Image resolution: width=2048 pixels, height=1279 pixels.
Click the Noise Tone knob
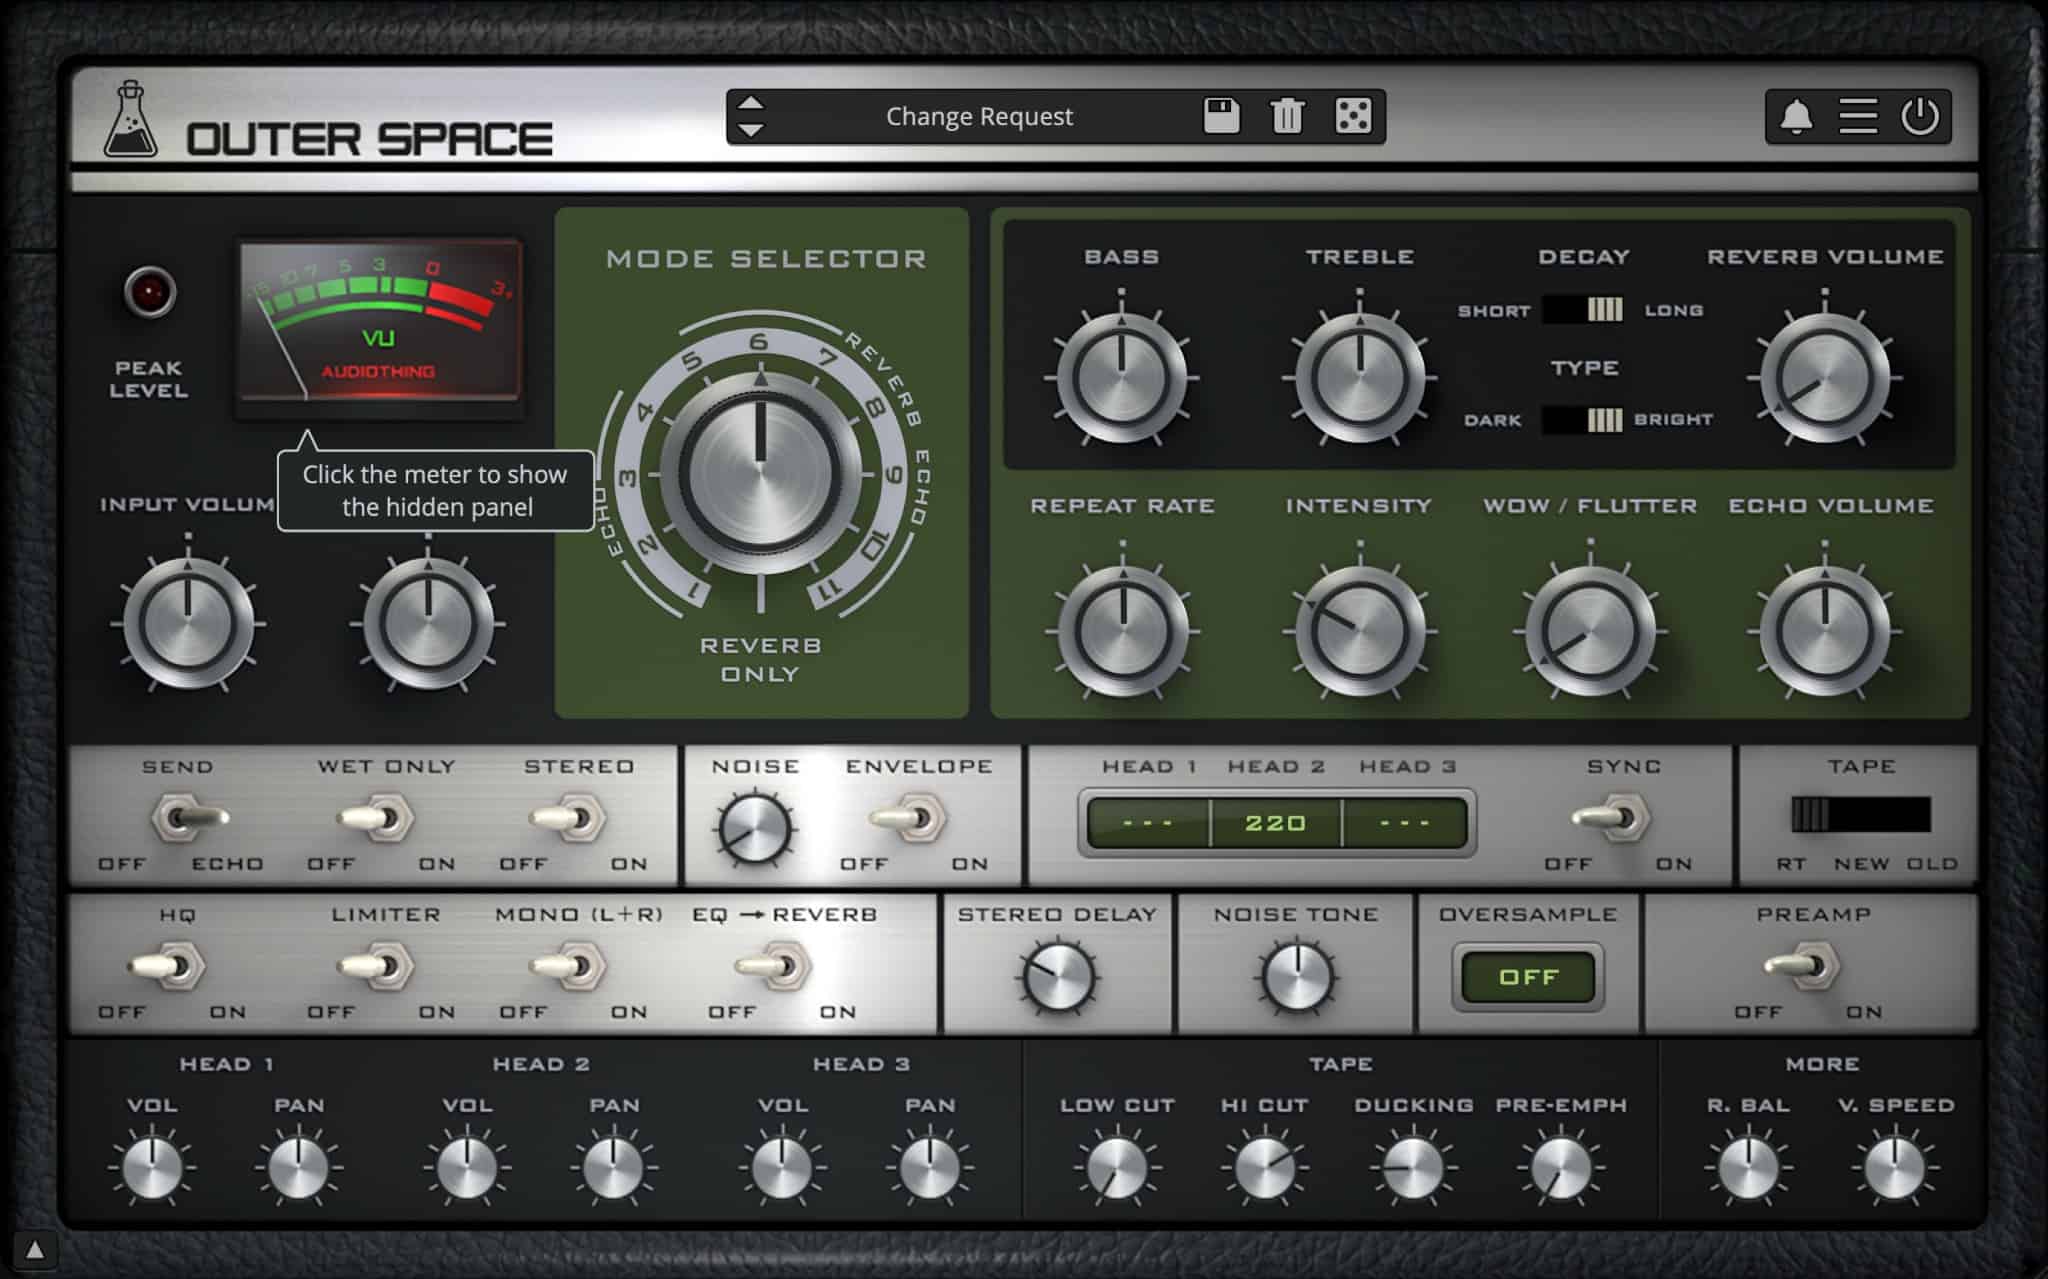pos(1297,976)
